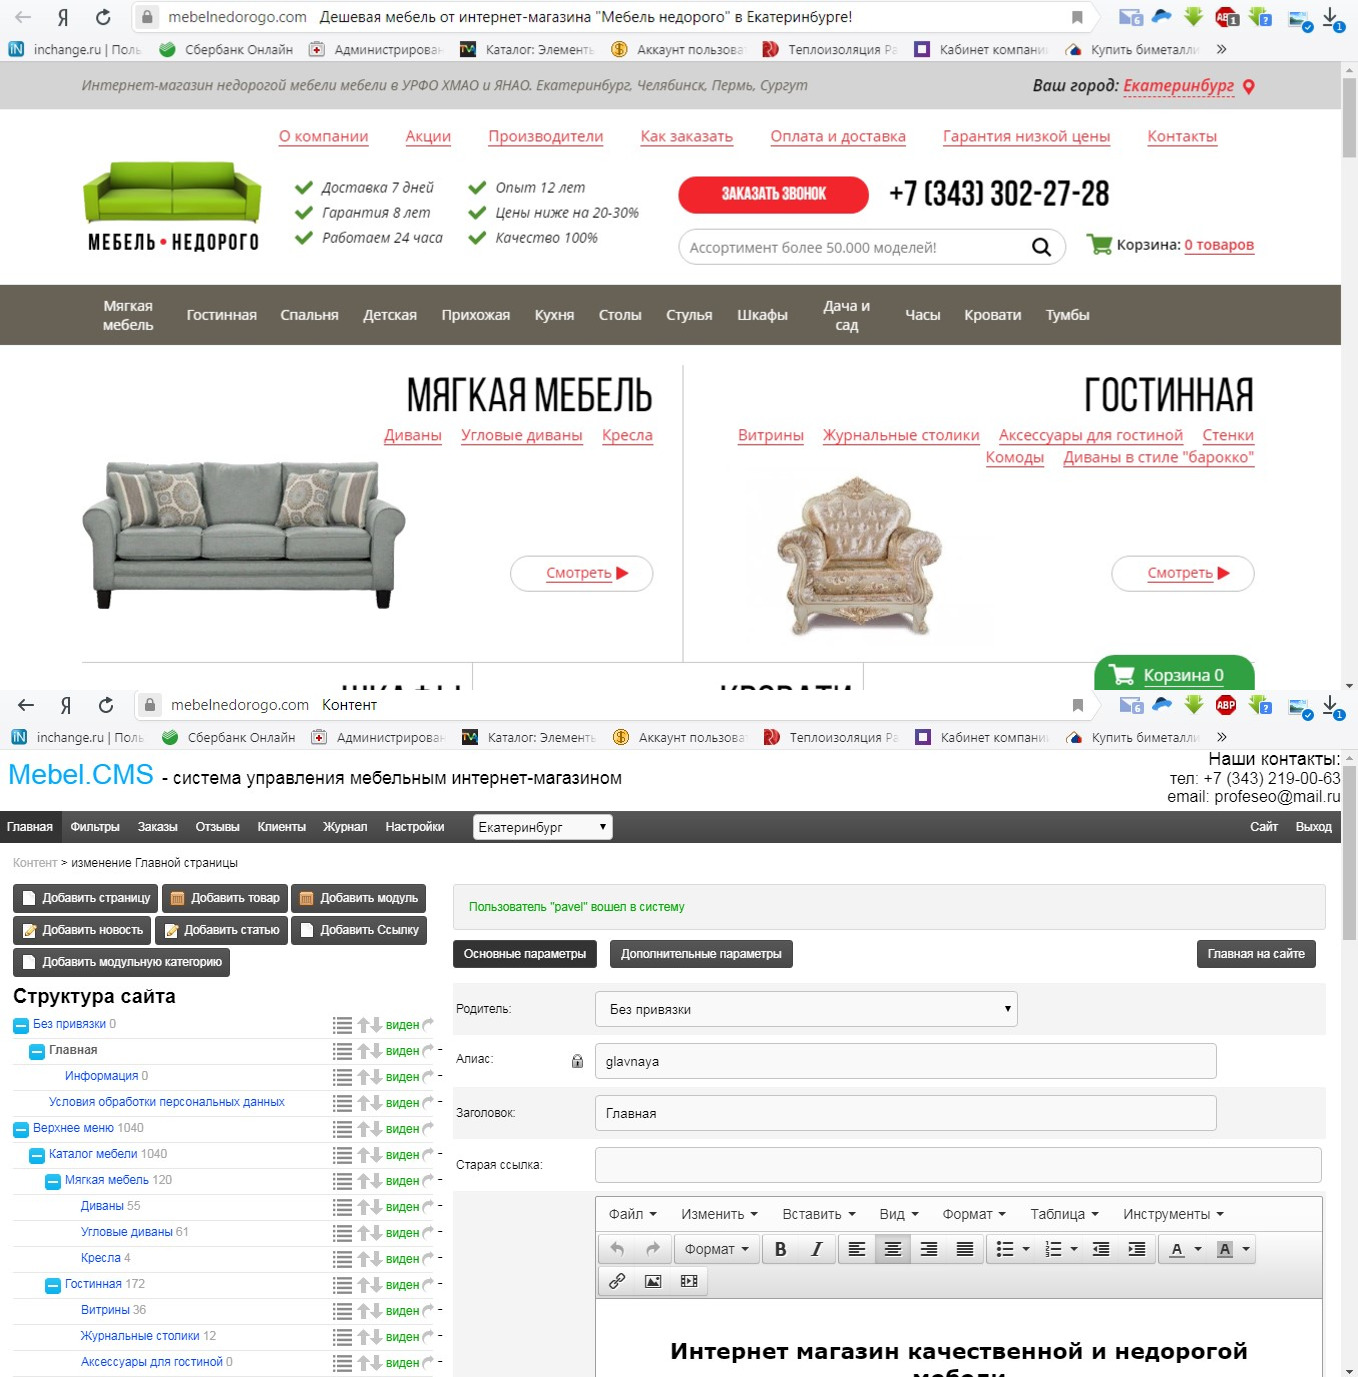Increase indent in the editor toolbar
Image resolution: width=1358 pixels, height=1377 pixels.
(x=1137, y=1249)
